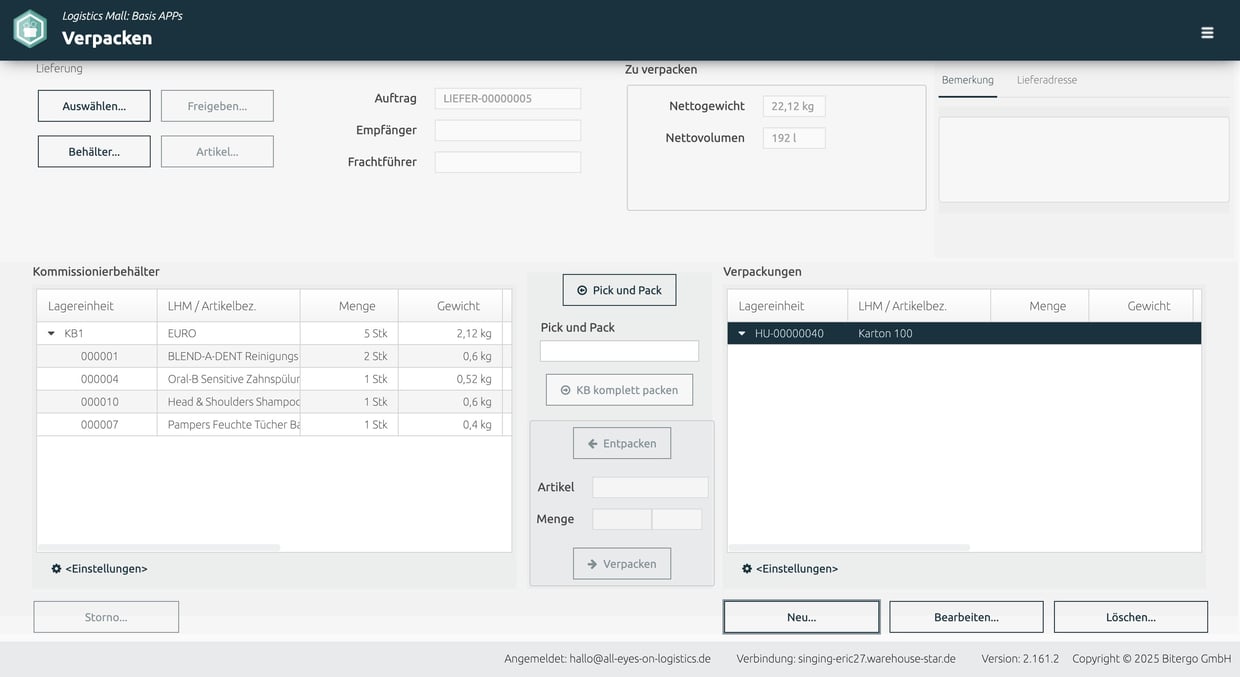Click LHM / Artikelbez. header in Verpackungen

pos(919,306)
